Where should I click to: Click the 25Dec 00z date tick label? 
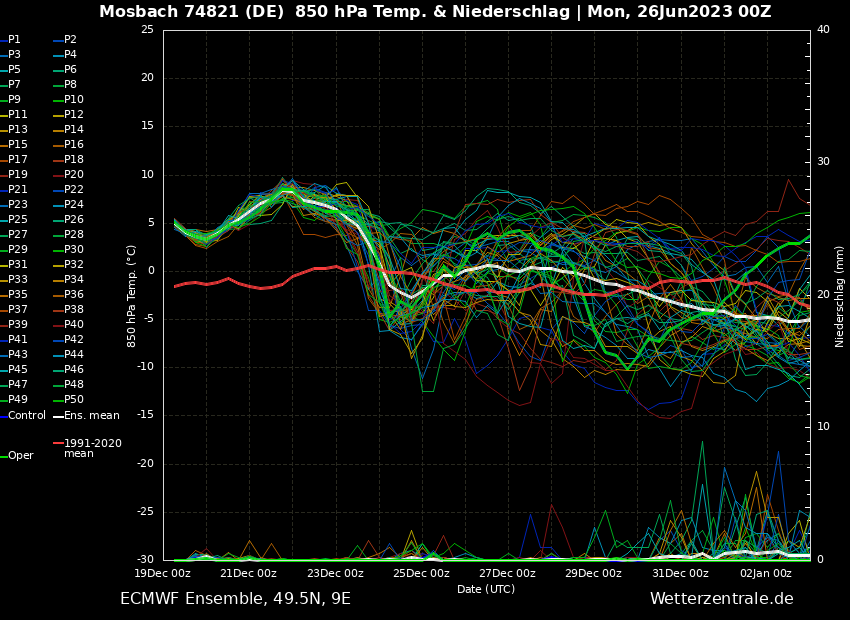[421, 574]
